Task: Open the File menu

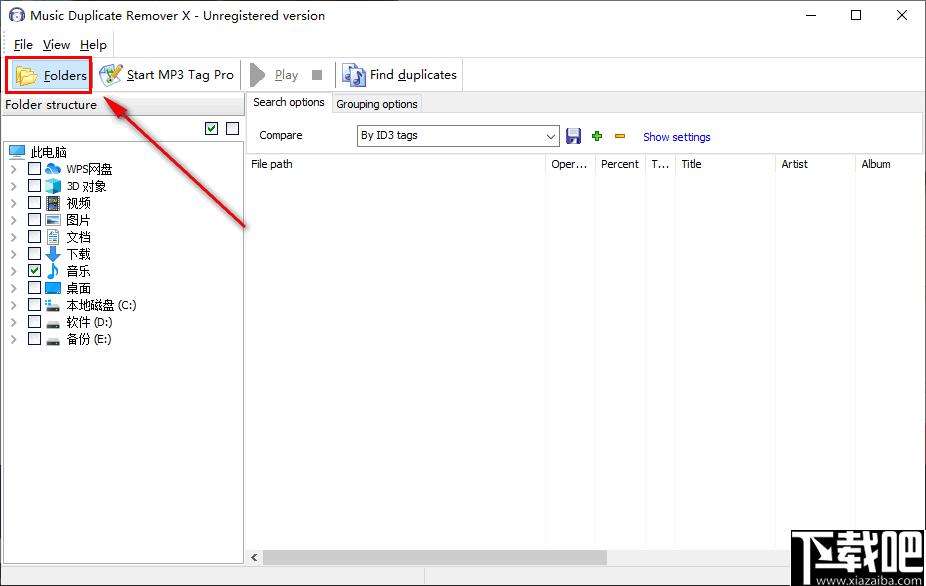Action: tap(23, 45)
